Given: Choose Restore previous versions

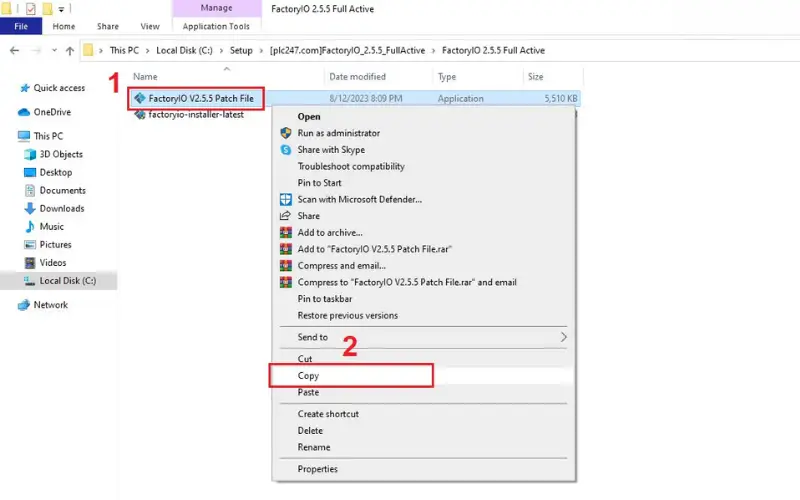Looking at the screenshot, I should coord(347,315).
